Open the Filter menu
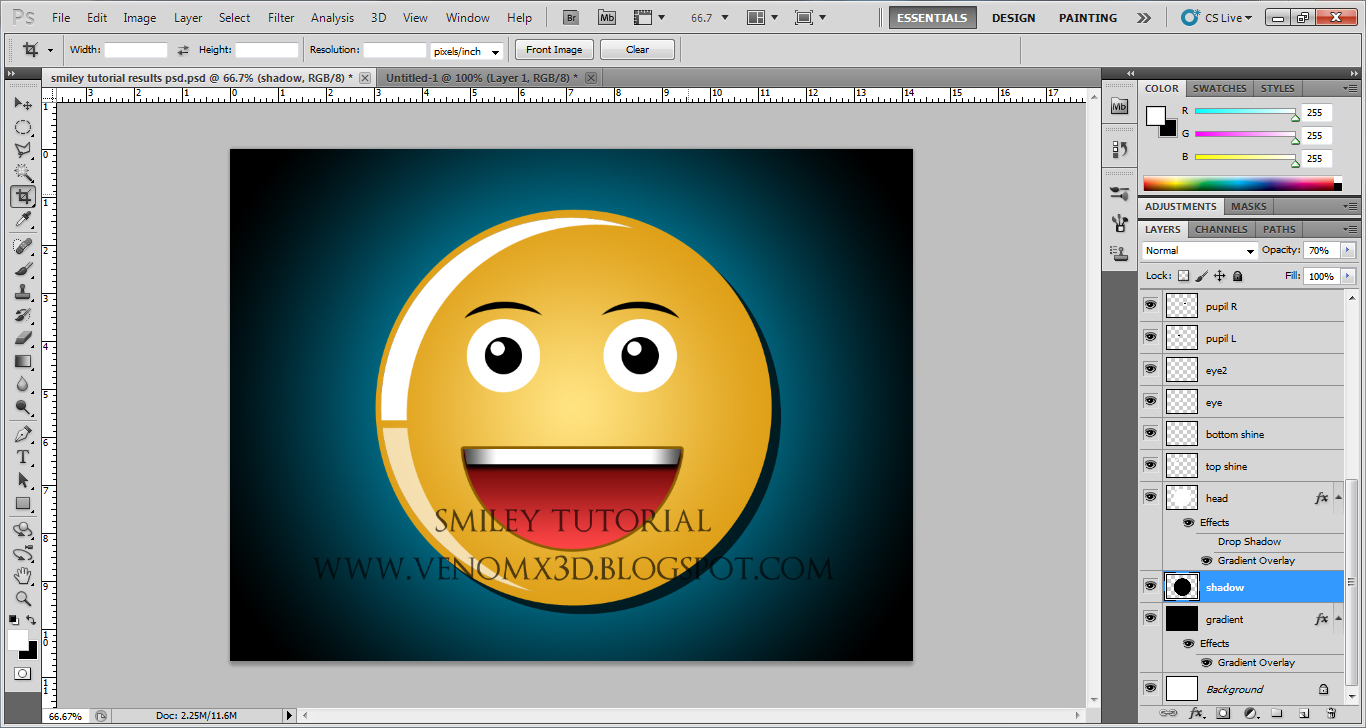 click(280, 17)
